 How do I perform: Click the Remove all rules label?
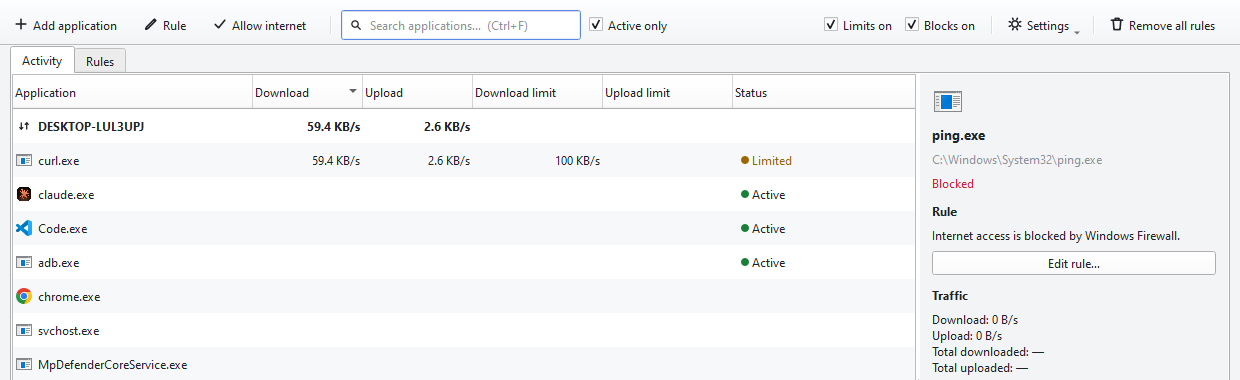1172,26
